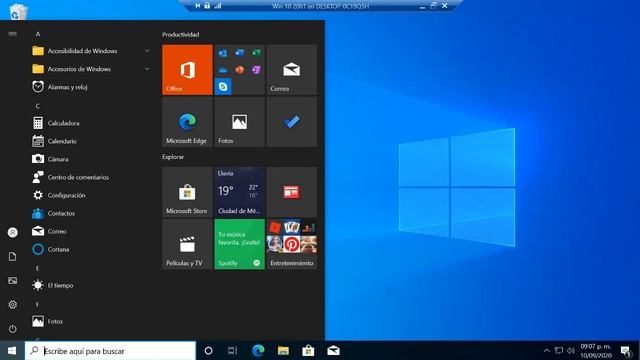Viewport: 640px width, 360px height.
Task: Open the Recycle Bin on desktop
Action: (x=18, y=11)
